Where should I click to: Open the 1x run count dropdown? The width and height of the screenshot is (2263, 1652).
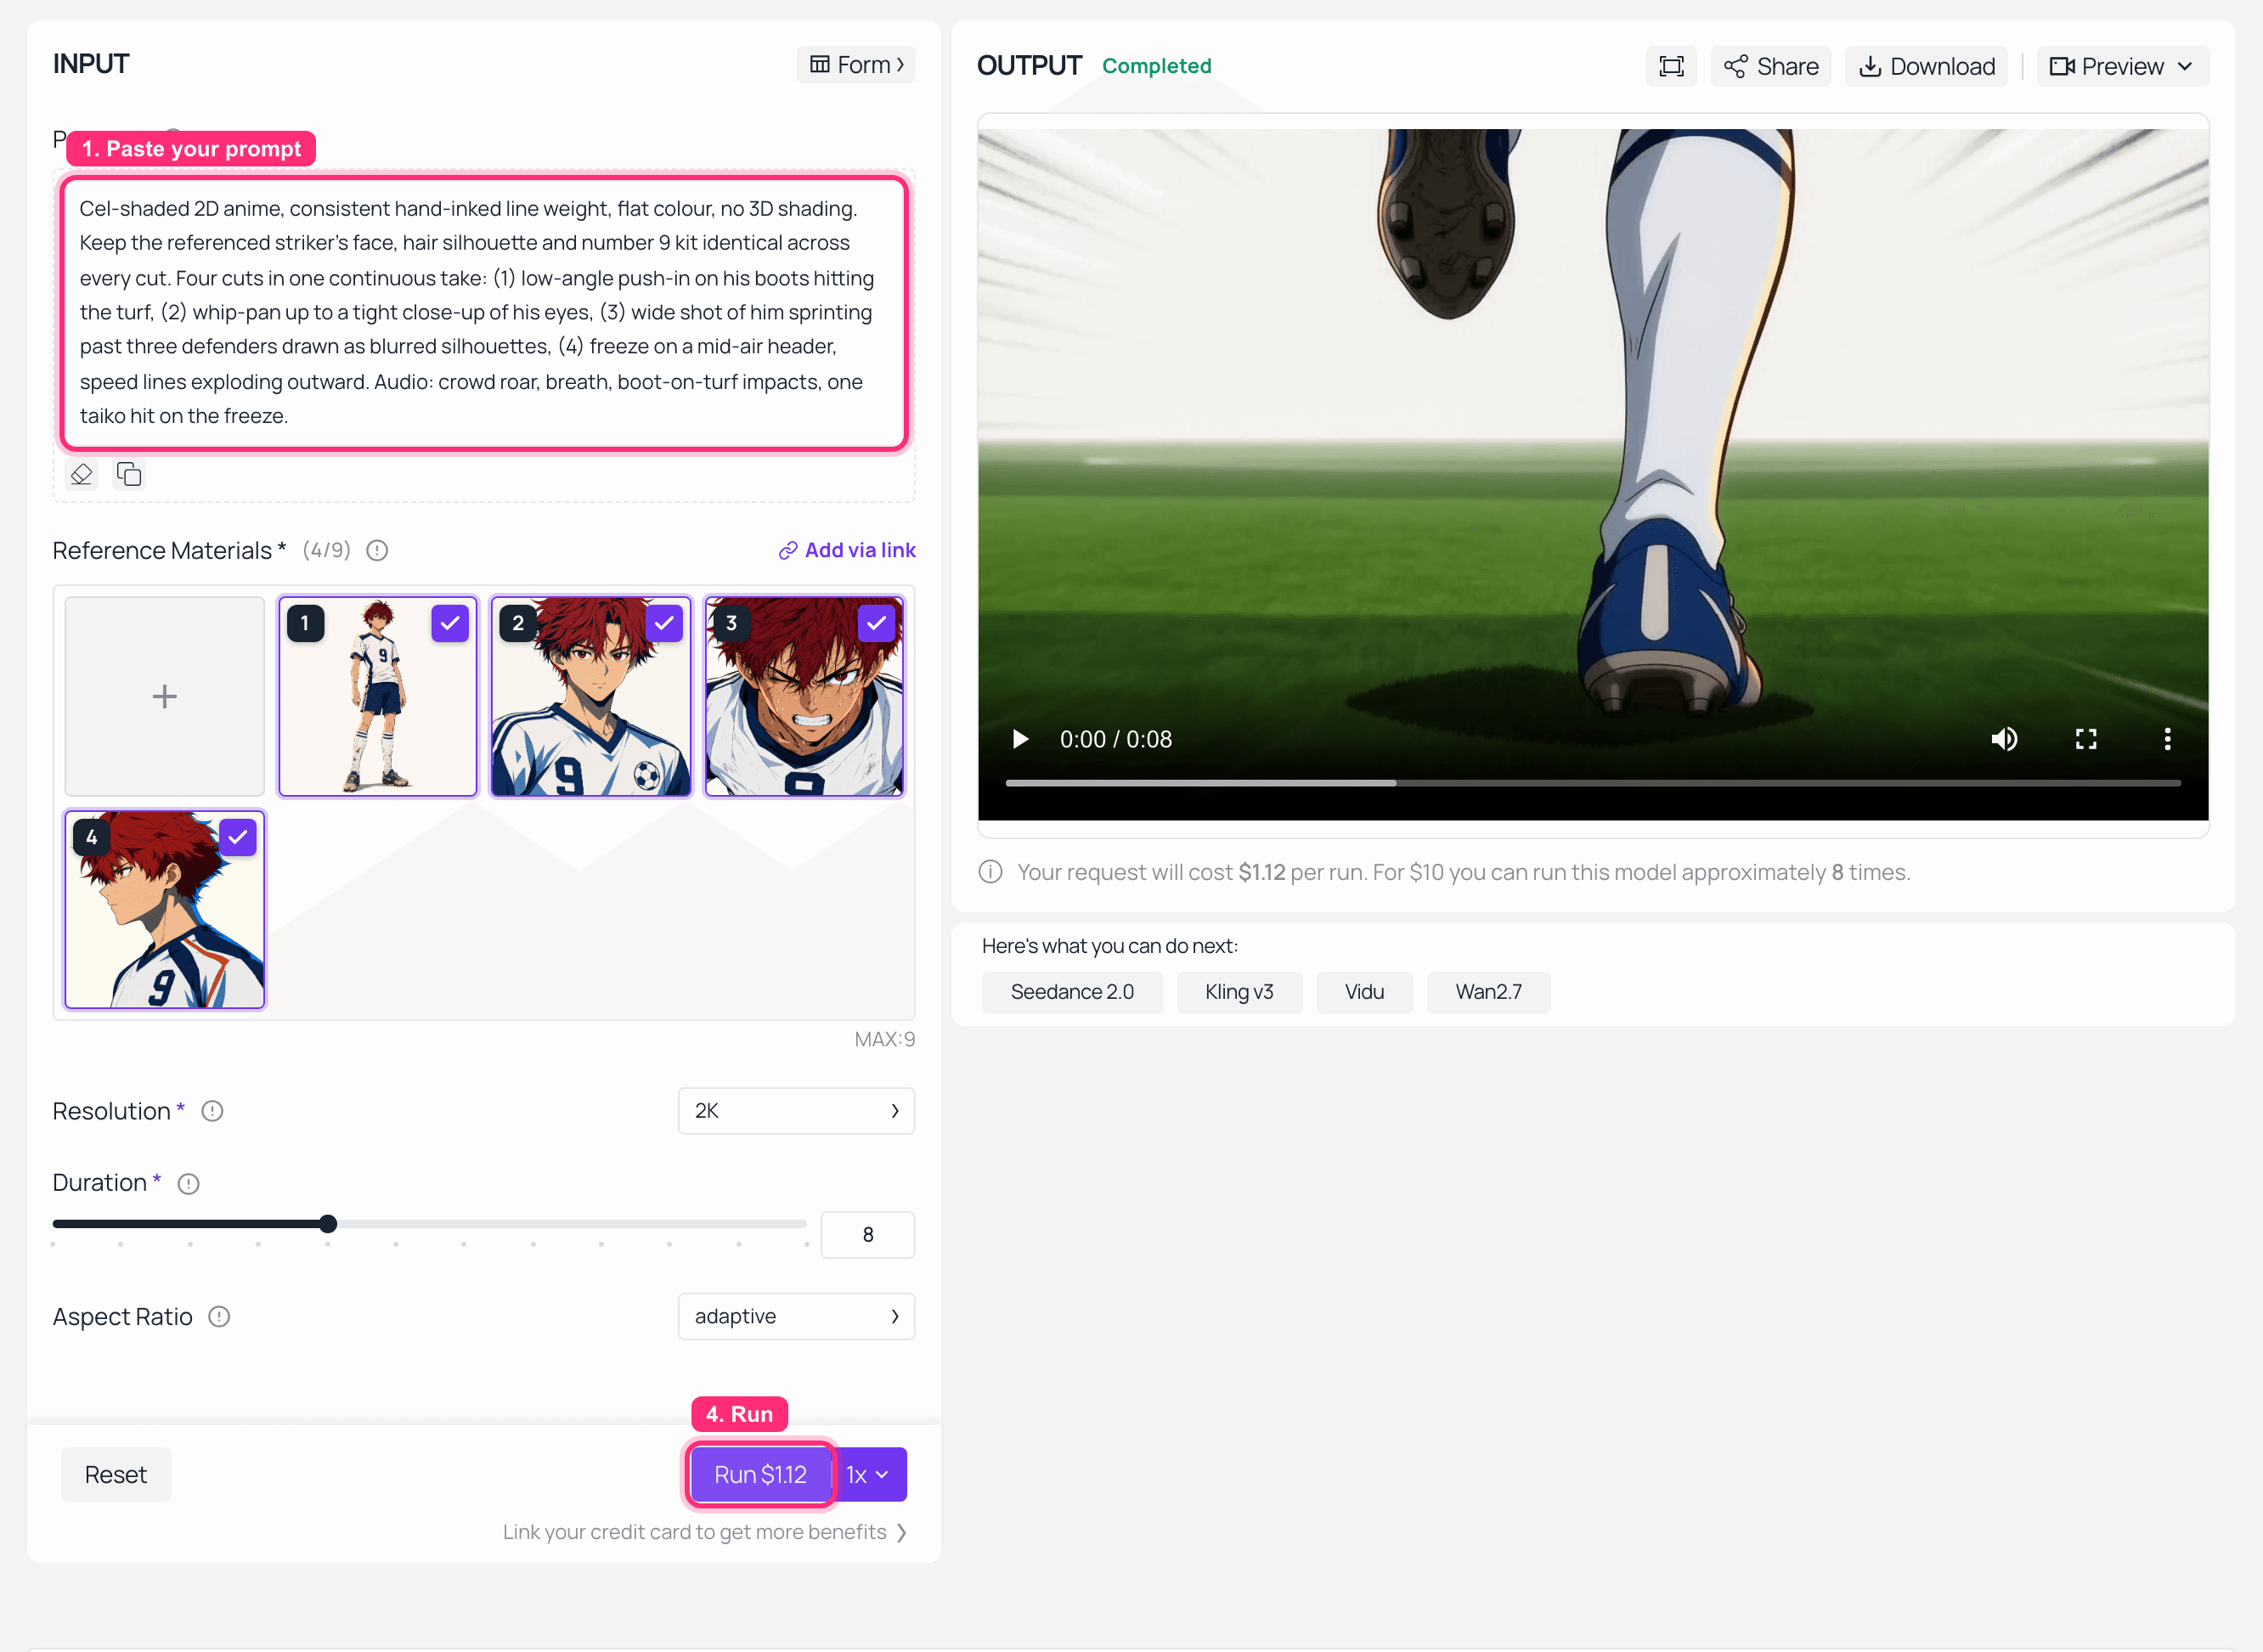point(870,1474)
